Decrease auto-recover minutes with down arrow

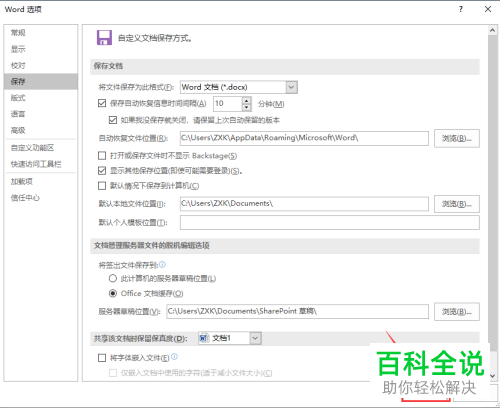246,107
